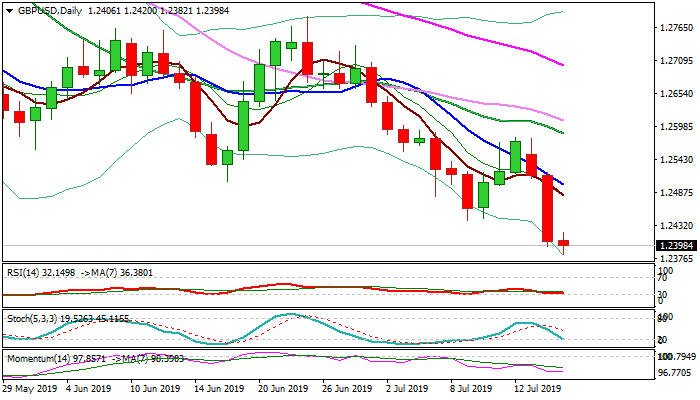700x400 pixels.
Task: Click the GBPUSD,Daily chart title
Action: click(50, 11)
